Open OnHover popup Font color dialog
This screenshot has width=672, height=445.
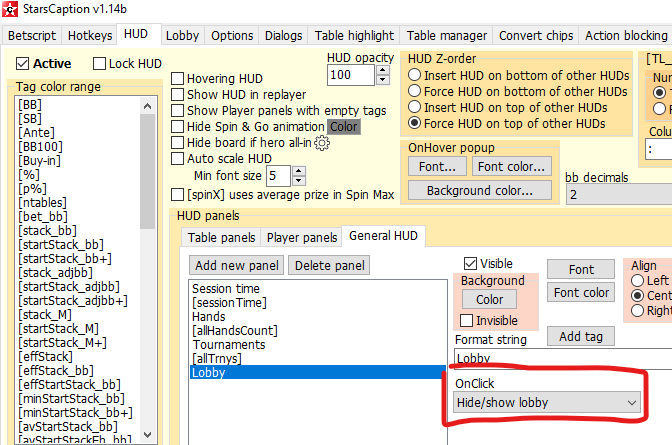pyautogui.click(x=512, y=166)
